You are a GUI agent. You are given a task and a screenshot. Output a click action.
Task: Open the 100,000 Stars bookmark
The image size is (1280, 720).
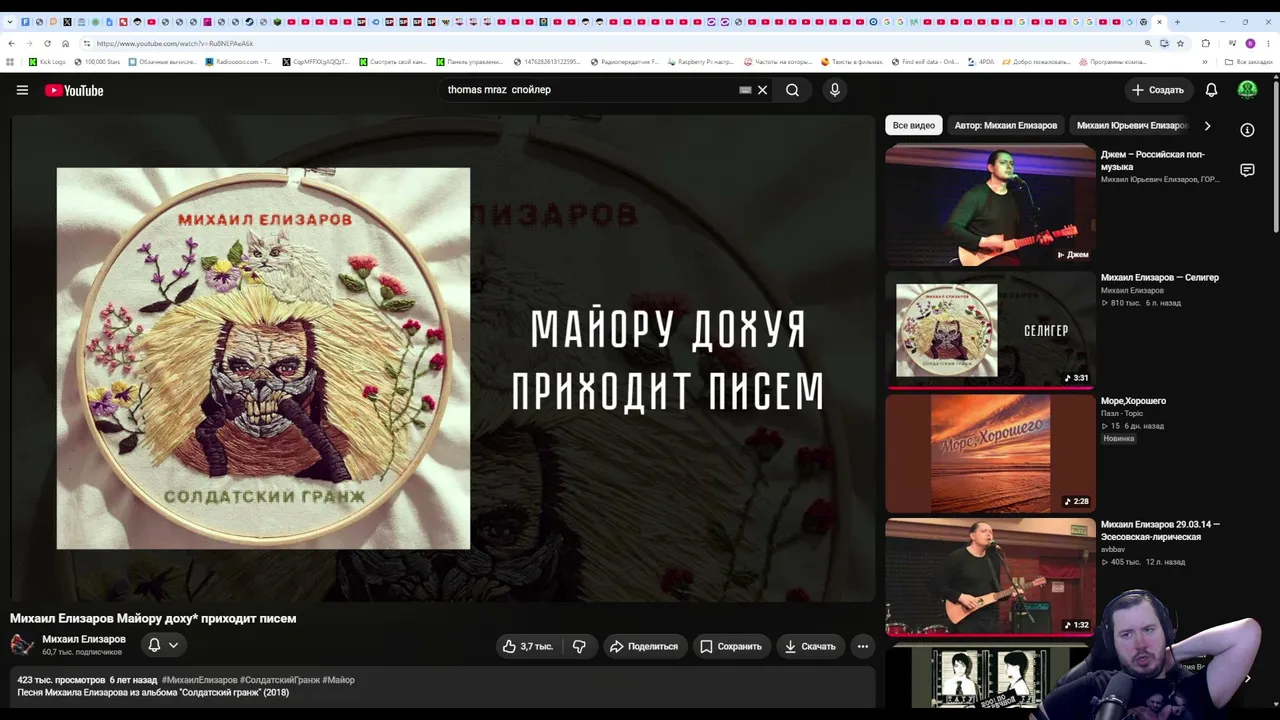click(x=97, y=62)
